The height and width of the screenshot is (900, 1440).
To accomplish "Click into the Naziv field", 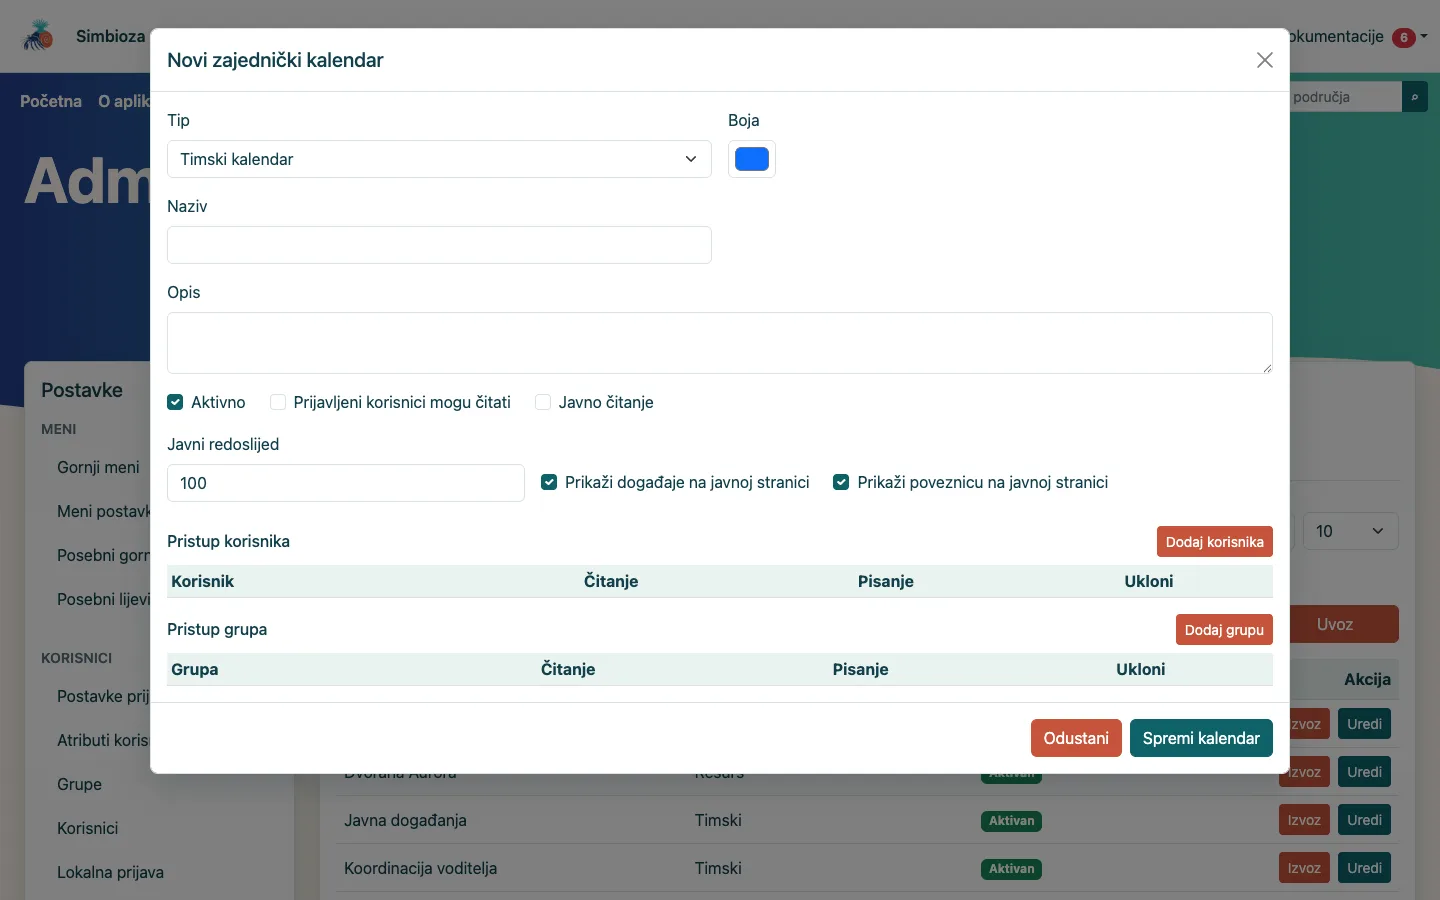I will click(x=439, y=245).
